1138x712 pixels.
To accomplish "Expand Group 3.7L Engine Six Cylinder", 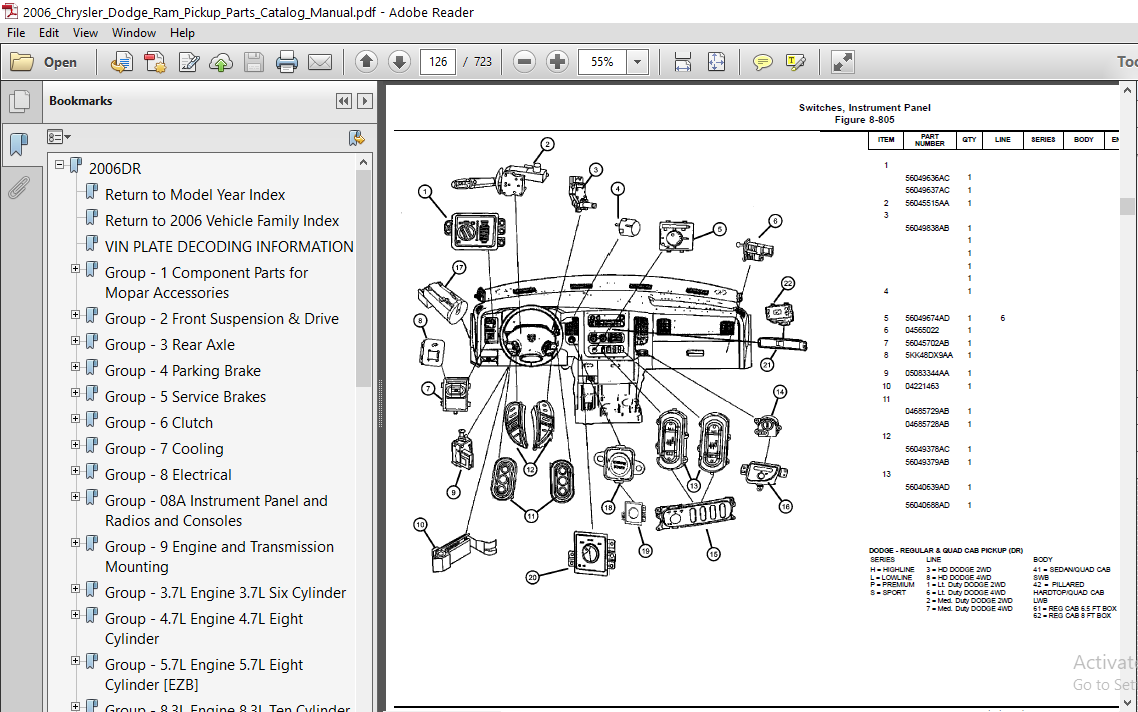I will [x=75, y=589].
